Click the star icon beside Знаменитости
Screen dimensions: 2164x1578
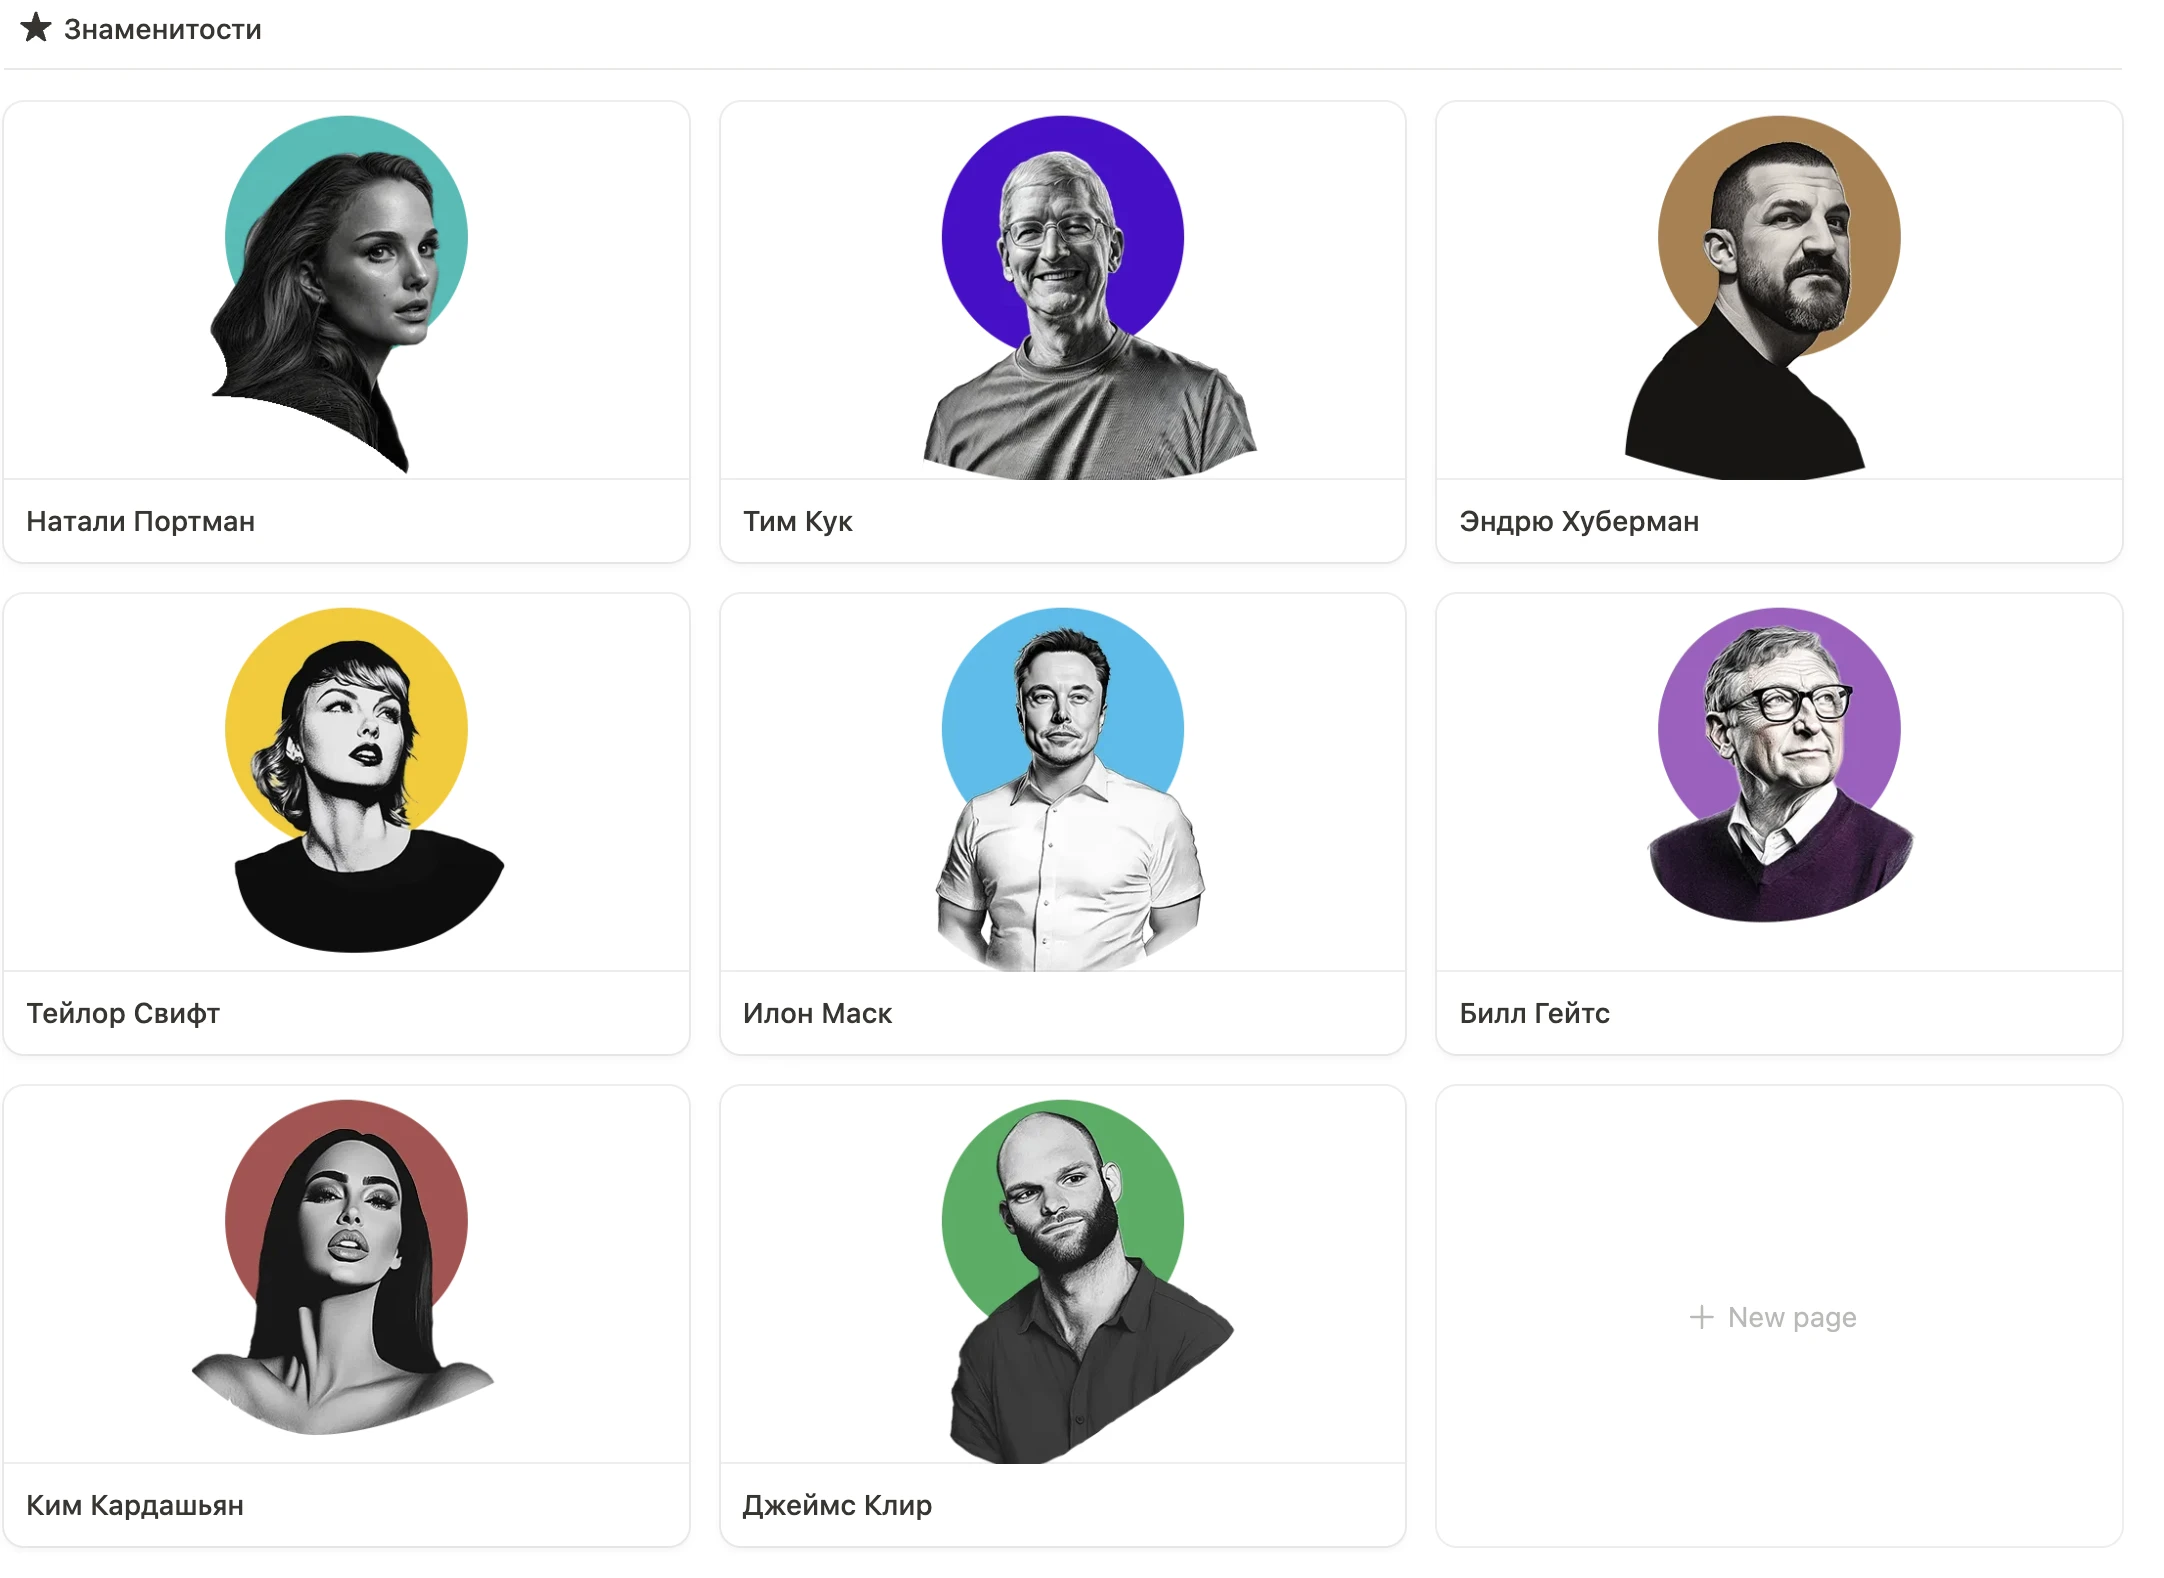36,28
